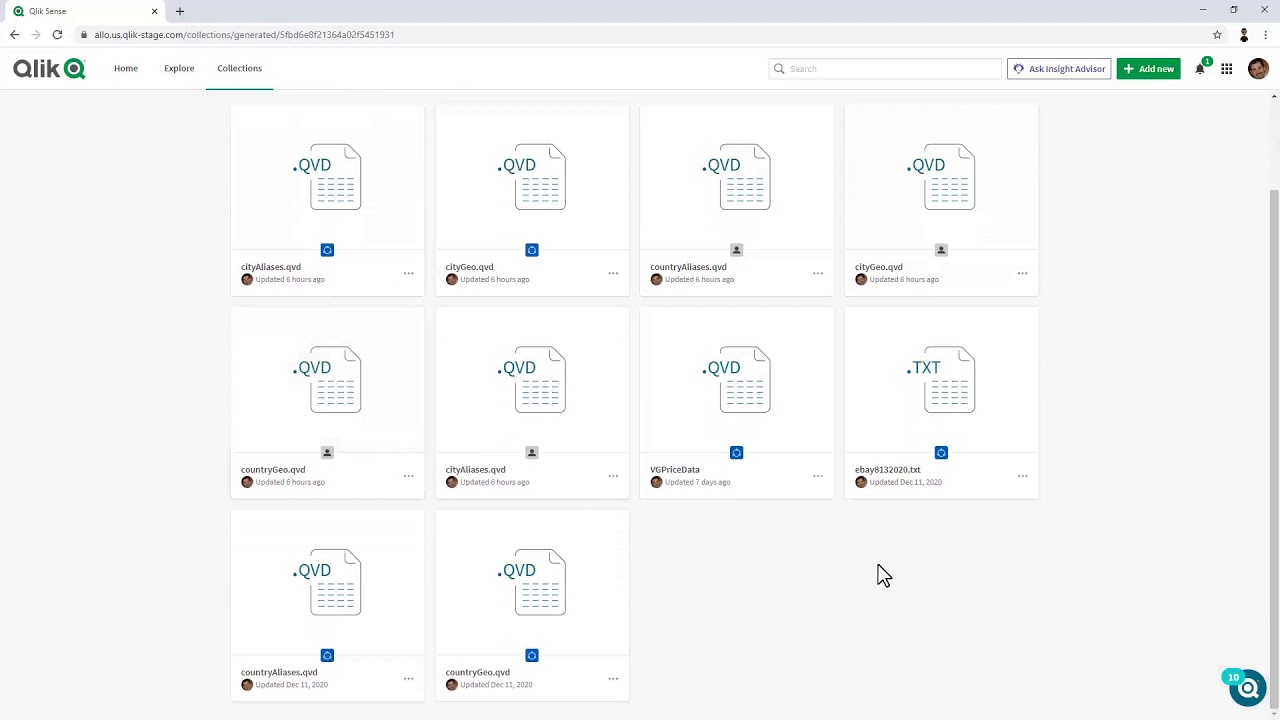Go back with the browser back arrow

coord(14,34)
